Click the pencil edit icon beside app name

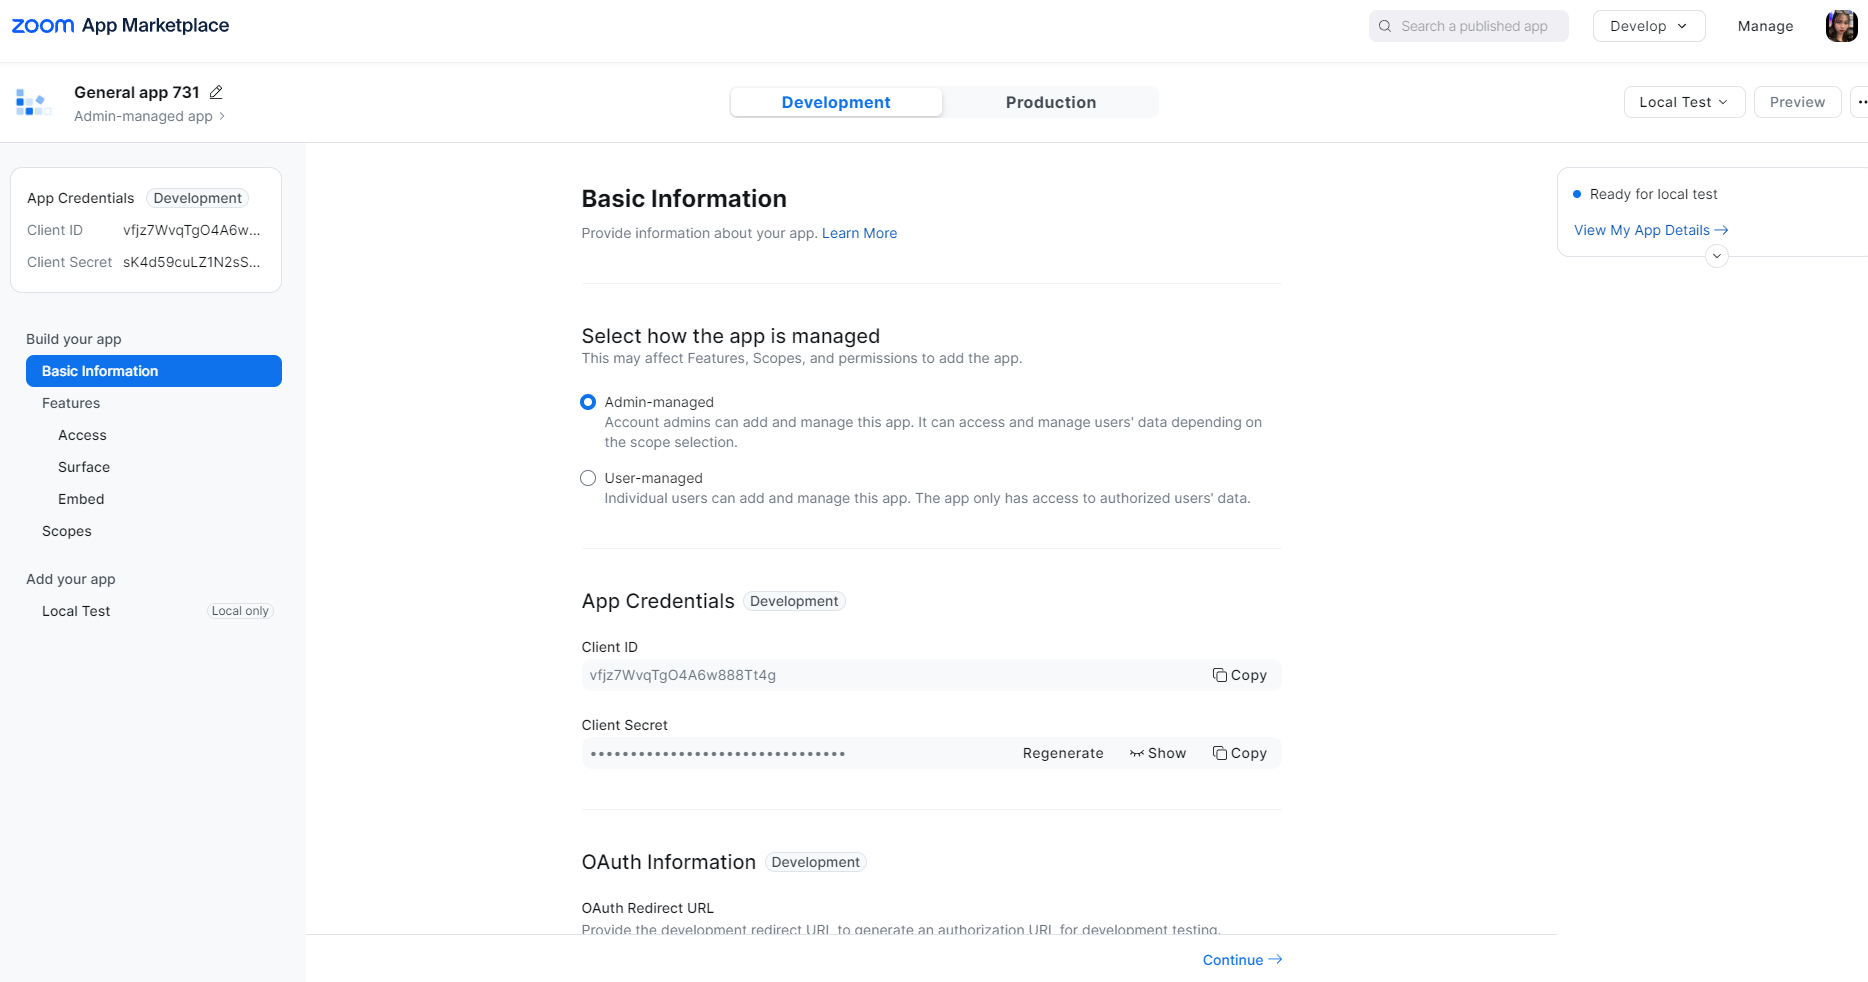(216, 92)
